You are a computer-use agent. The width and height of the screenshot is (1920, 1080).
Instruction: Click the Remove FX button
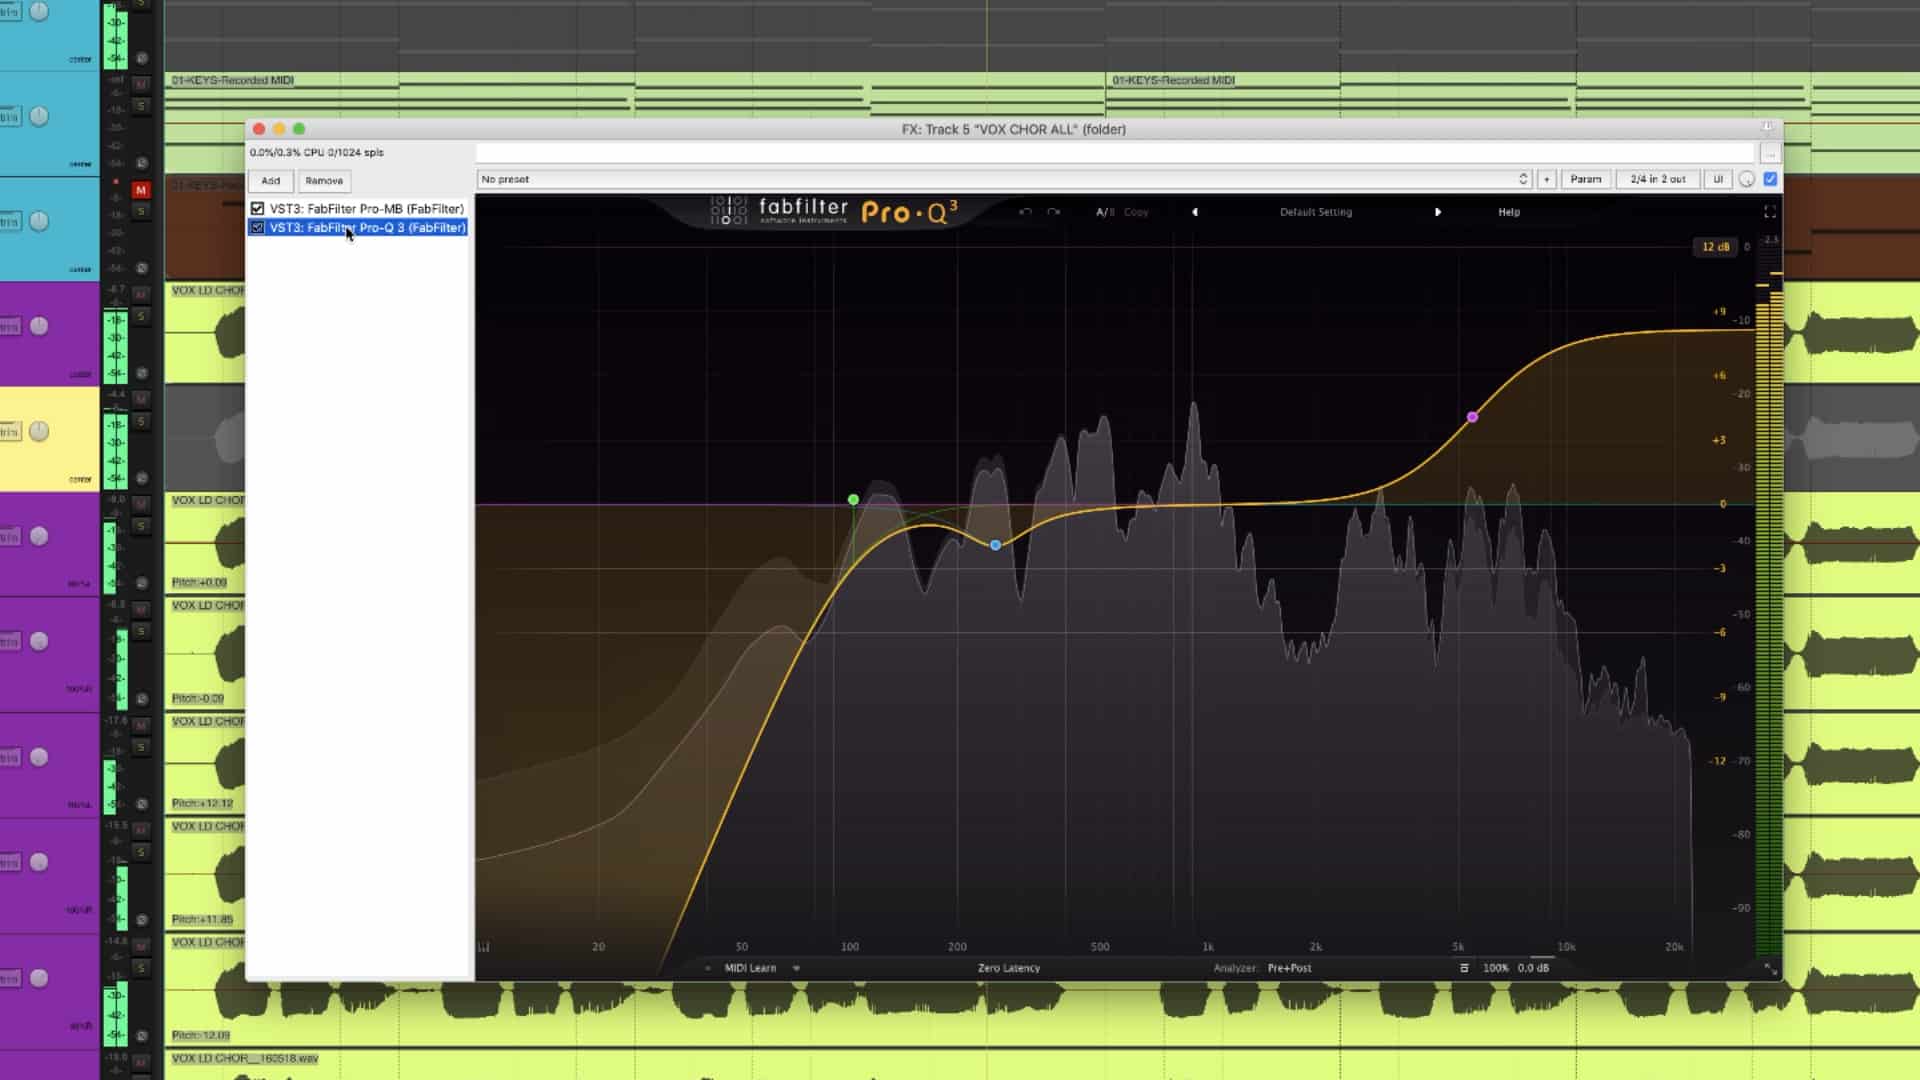323,181
